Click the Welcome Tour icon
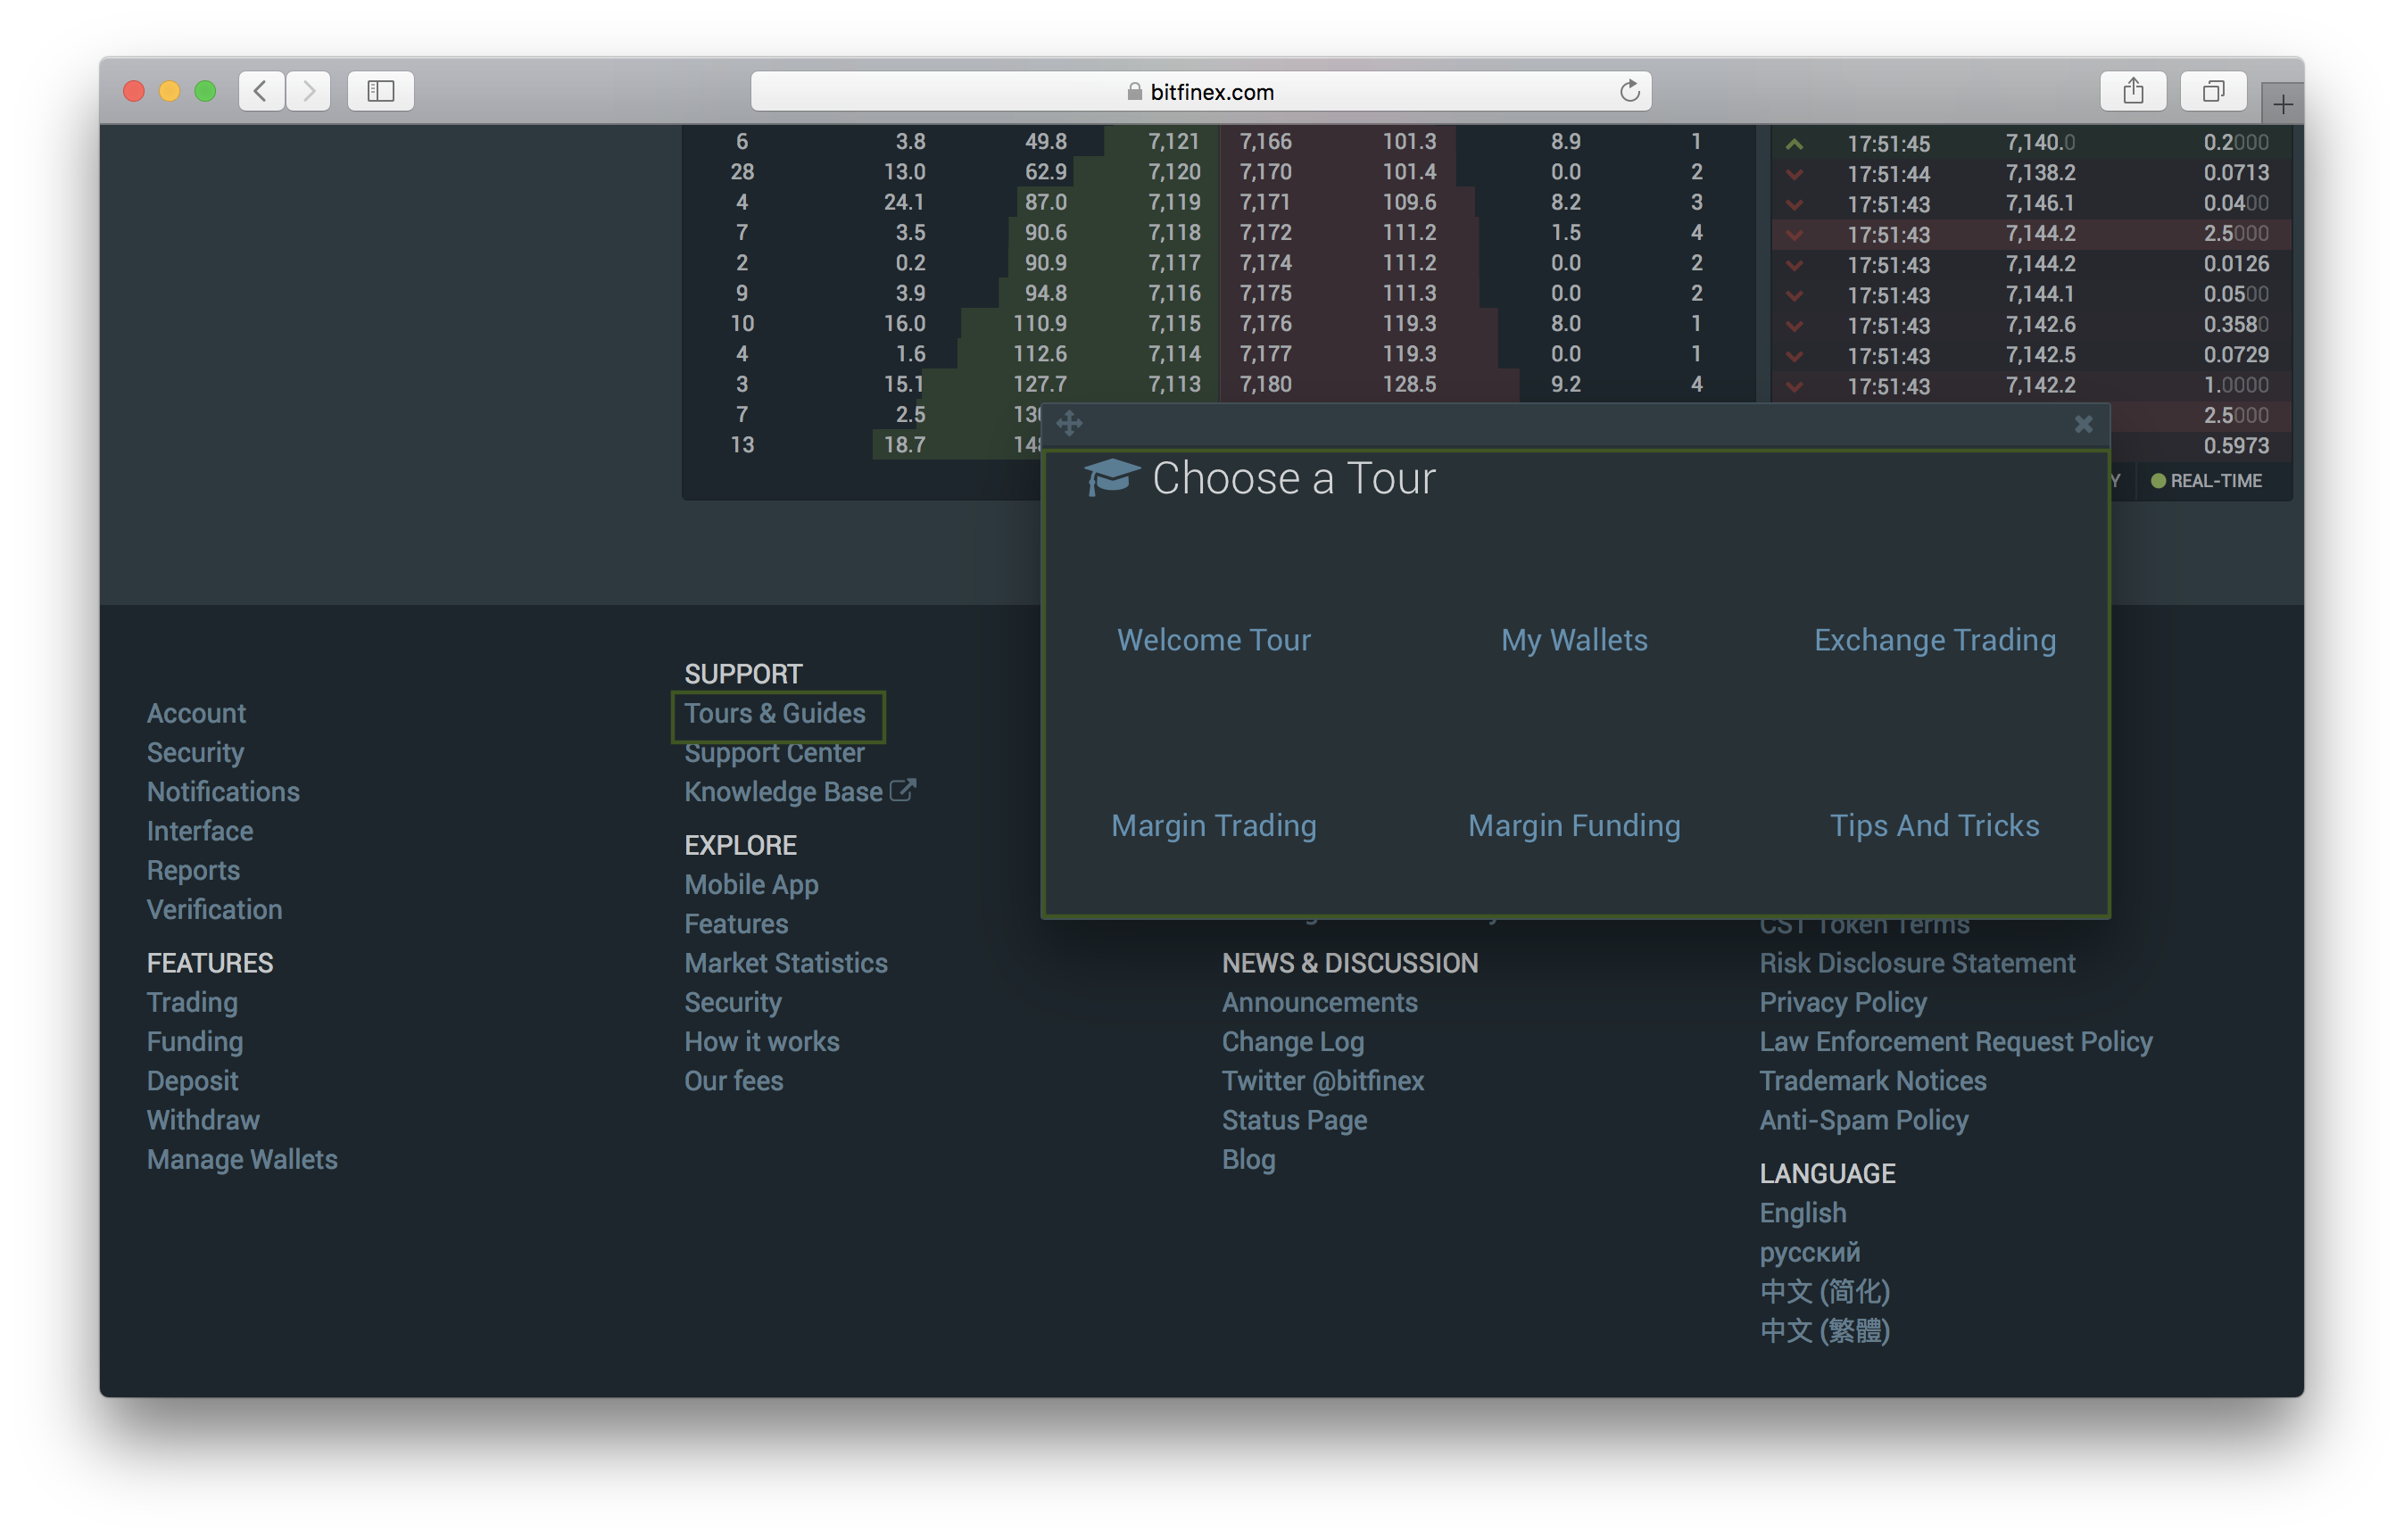Image resolution: width=2404 pixels, height=1540 pixels. click(1214, 638)
